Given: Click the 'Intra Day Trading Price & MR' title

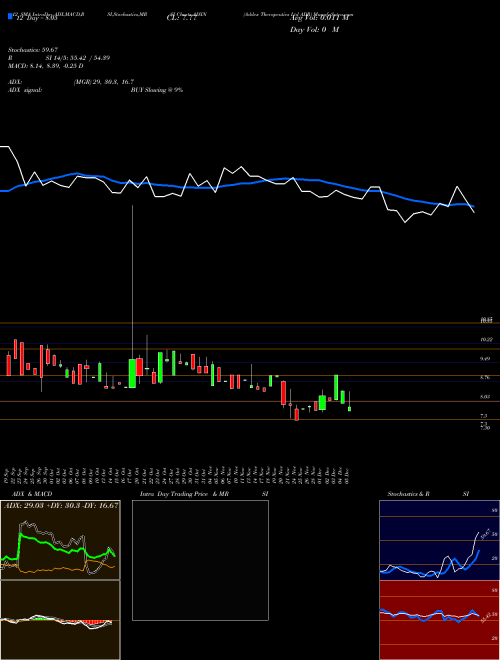Looking at the screenshot, I should (185, 494).
